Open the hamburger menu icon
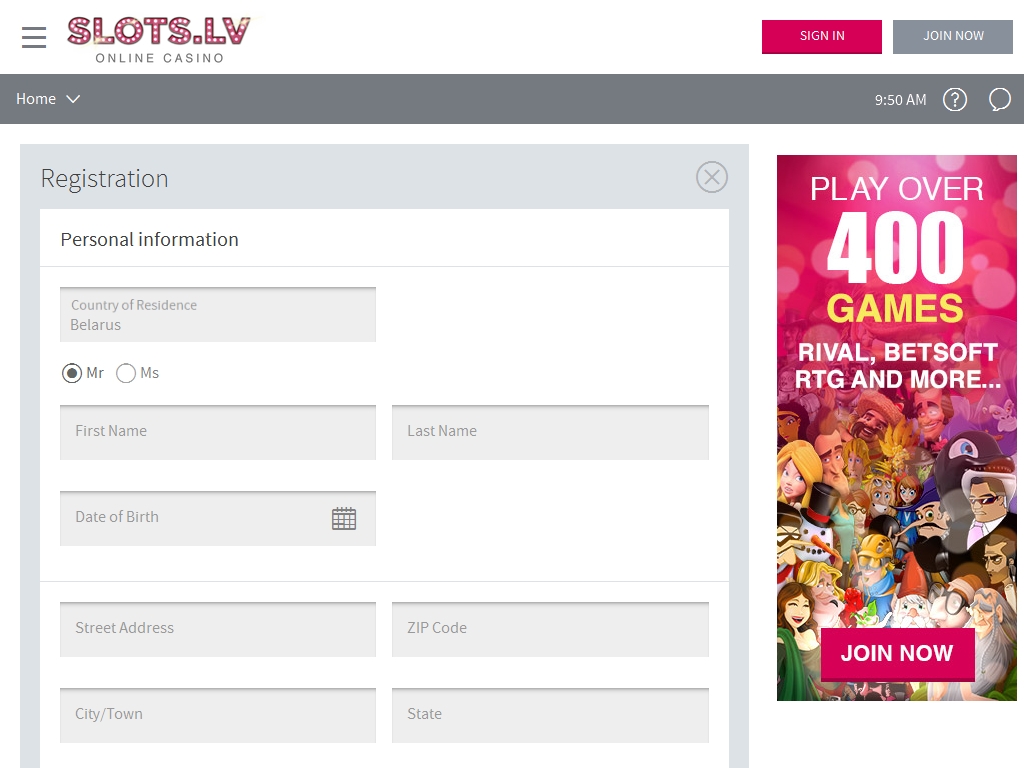The image size is (1024, 768). 34,37
